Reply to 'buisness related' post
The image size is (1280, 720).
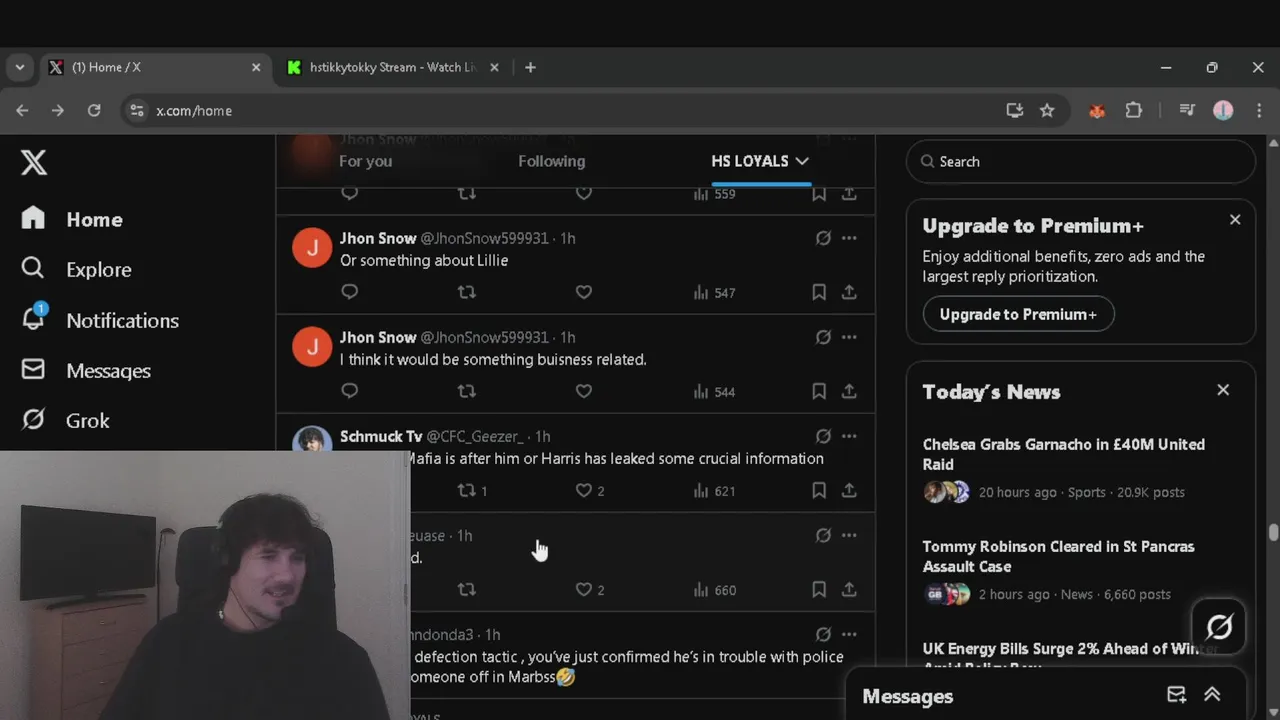(x=349, y=391)
